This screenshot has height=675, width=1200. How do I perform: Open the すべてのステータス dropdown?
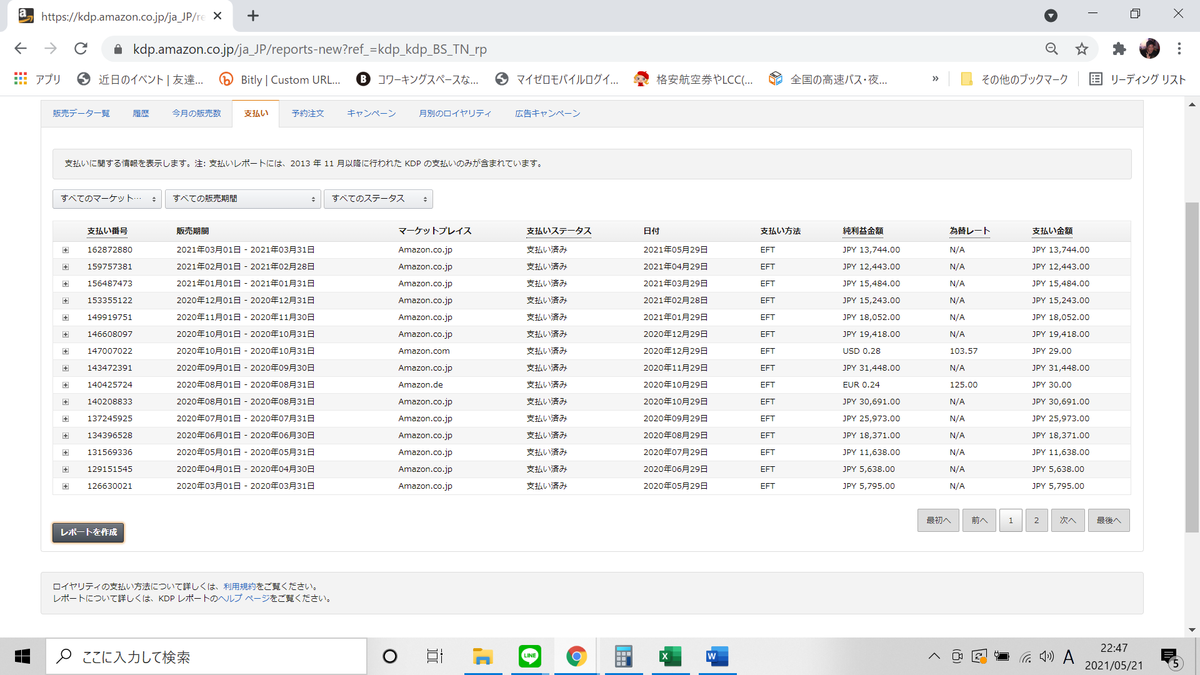(378, 199)
